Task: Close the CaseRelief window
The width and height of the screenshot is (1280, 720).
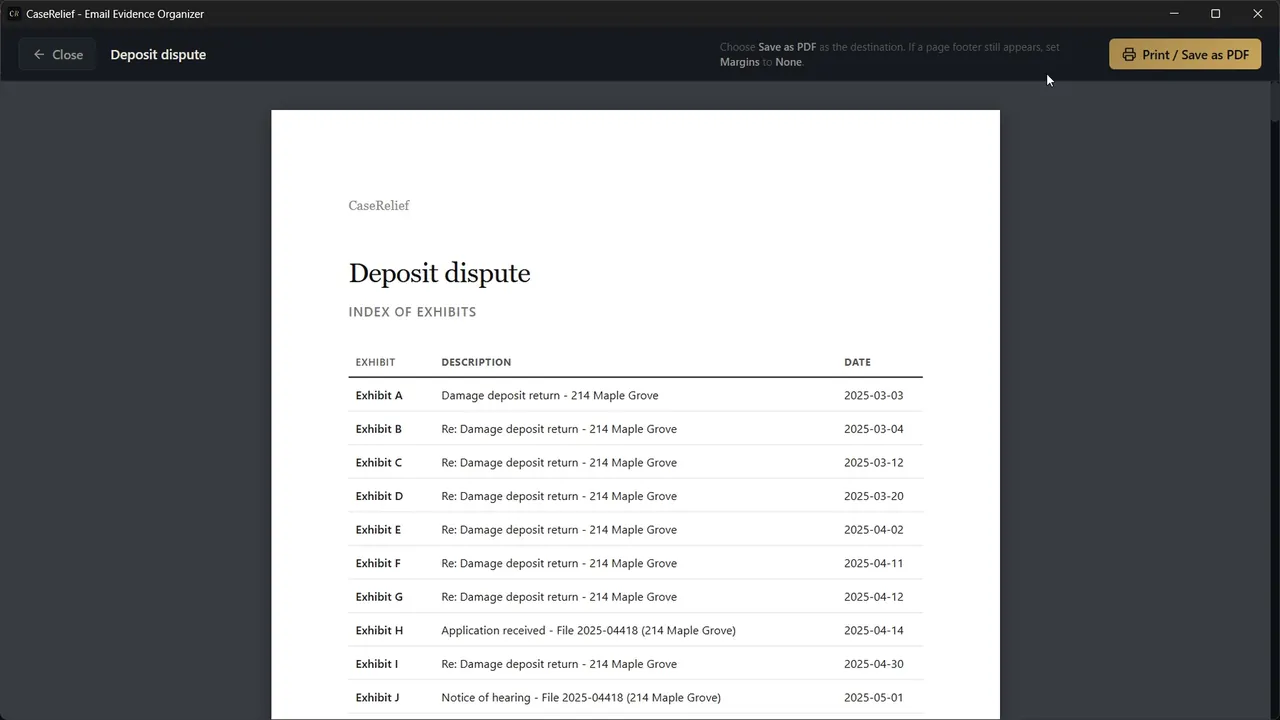Action: point(1258,14)
